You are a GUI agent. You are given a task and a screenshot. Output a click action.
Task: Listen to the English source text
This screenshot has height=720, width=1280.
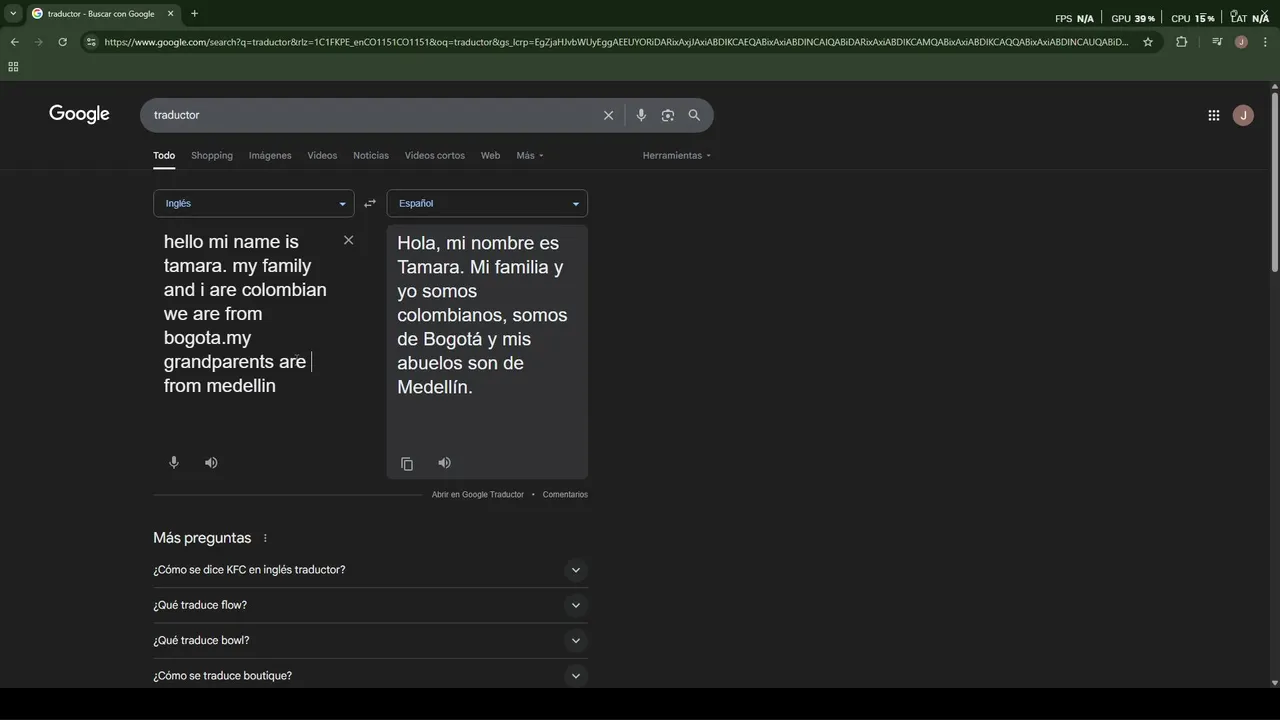(x=211, y=462)
